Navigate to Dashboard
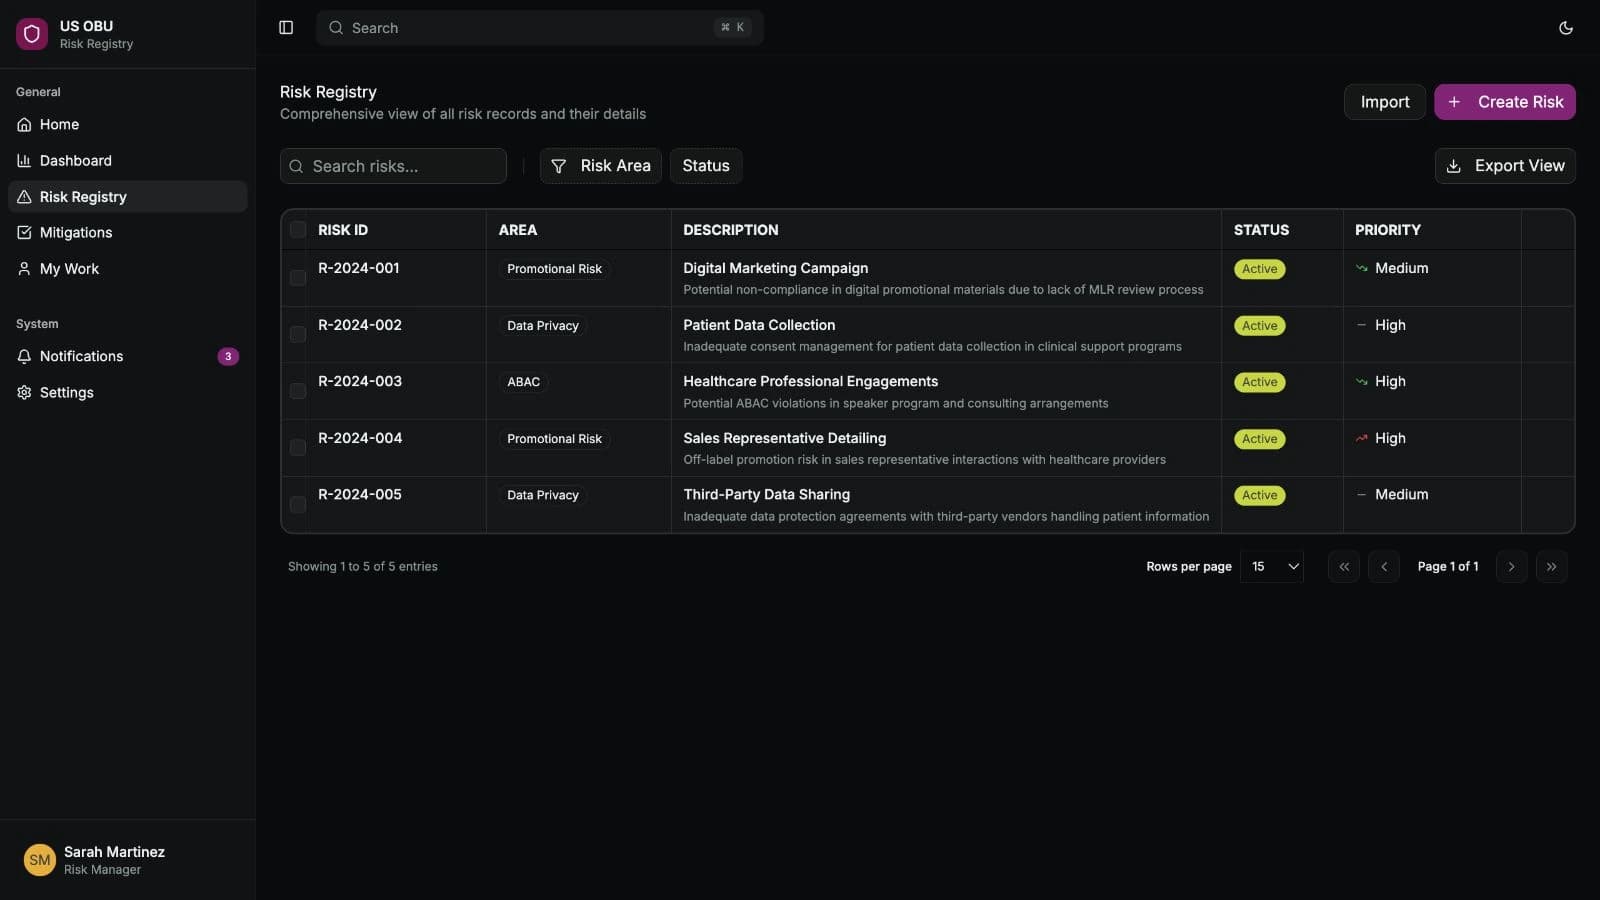Image resolution: width=1600 pixels, height=900 pixels. [128, 161]
